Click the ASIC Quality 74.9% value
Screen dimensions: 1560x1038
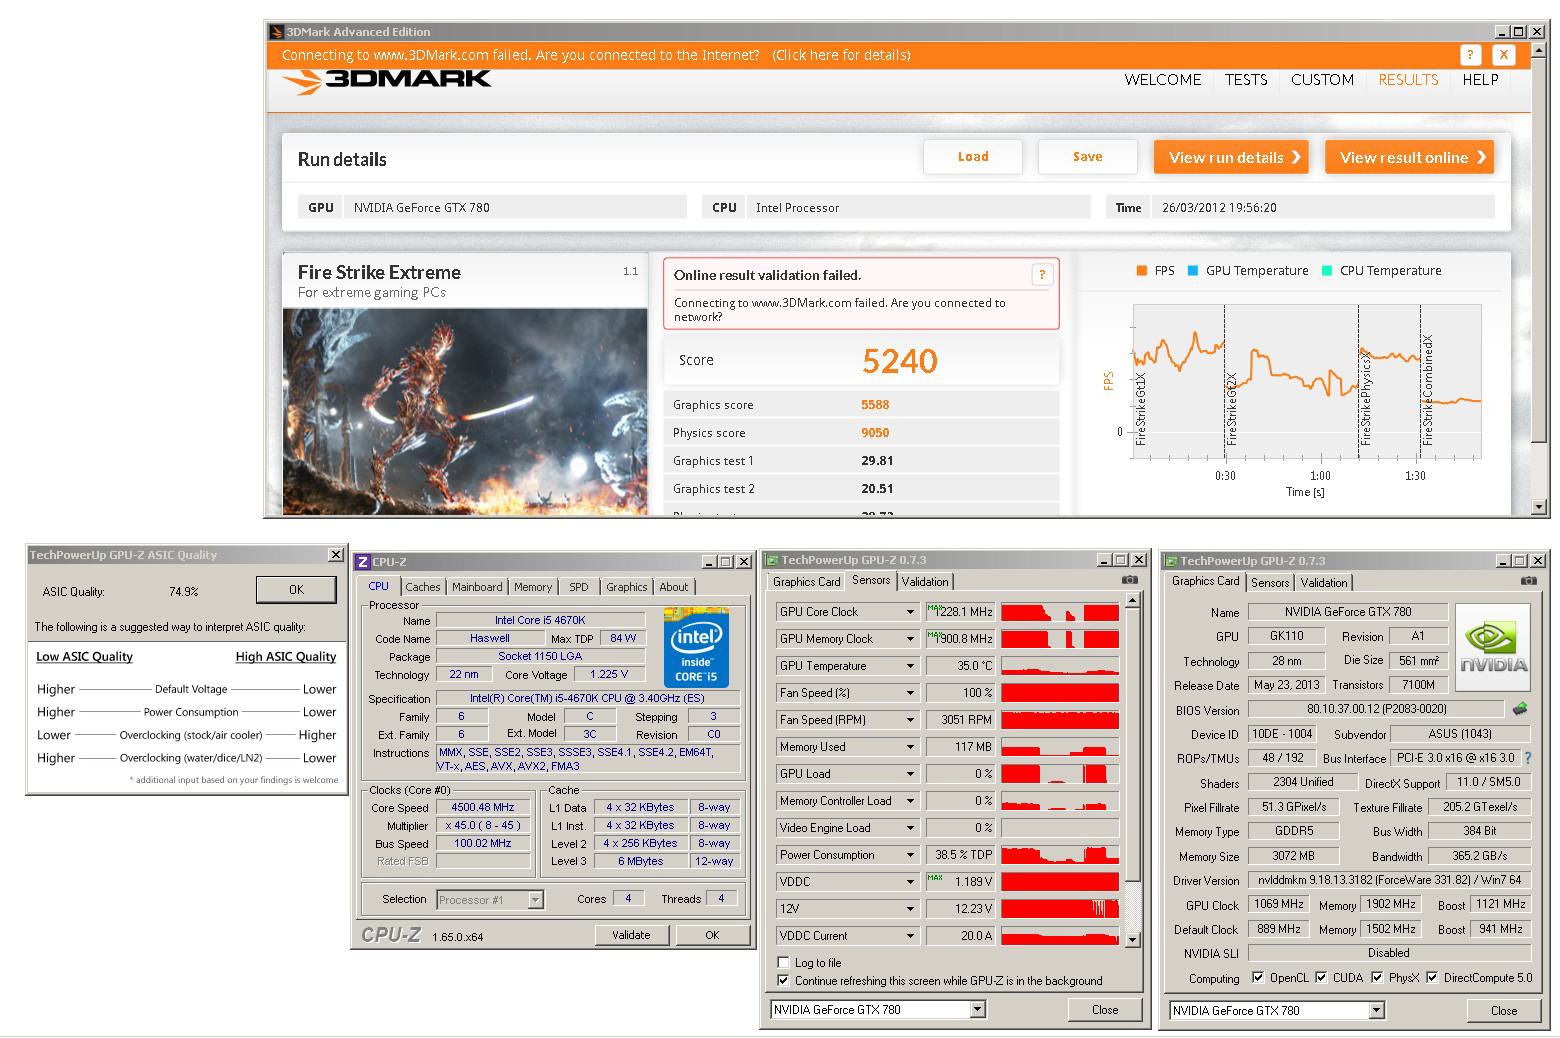pyautogui.click(x=184, y=592)
